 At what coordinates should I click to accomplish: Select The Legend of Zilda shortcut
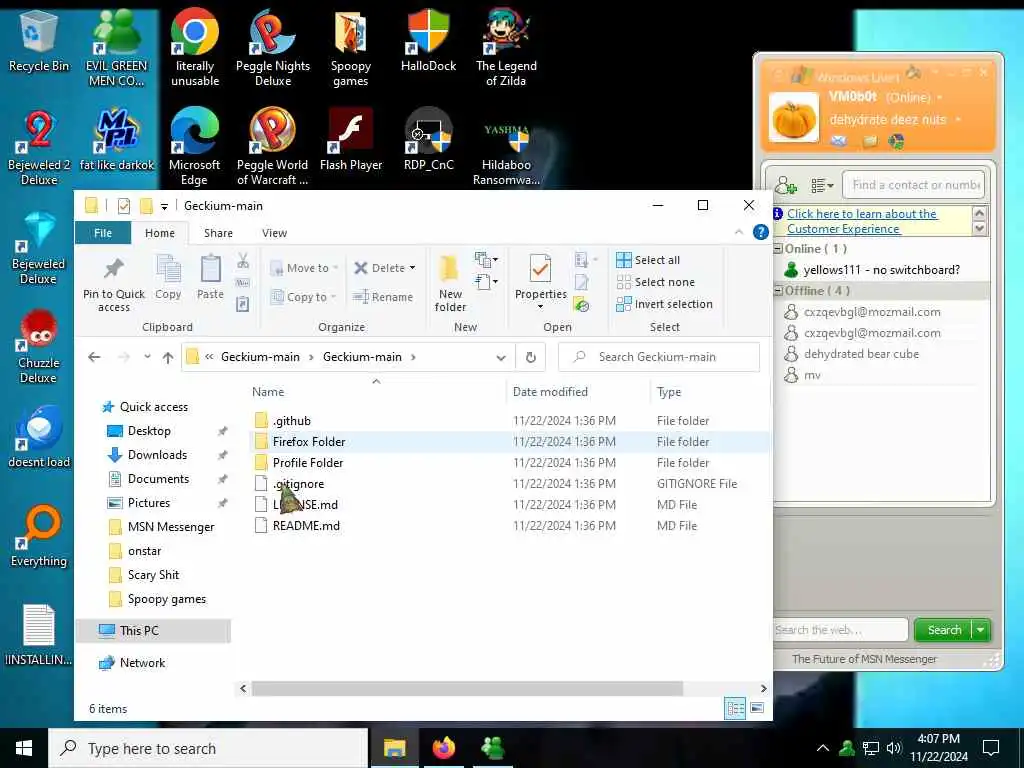click(506, 48)
